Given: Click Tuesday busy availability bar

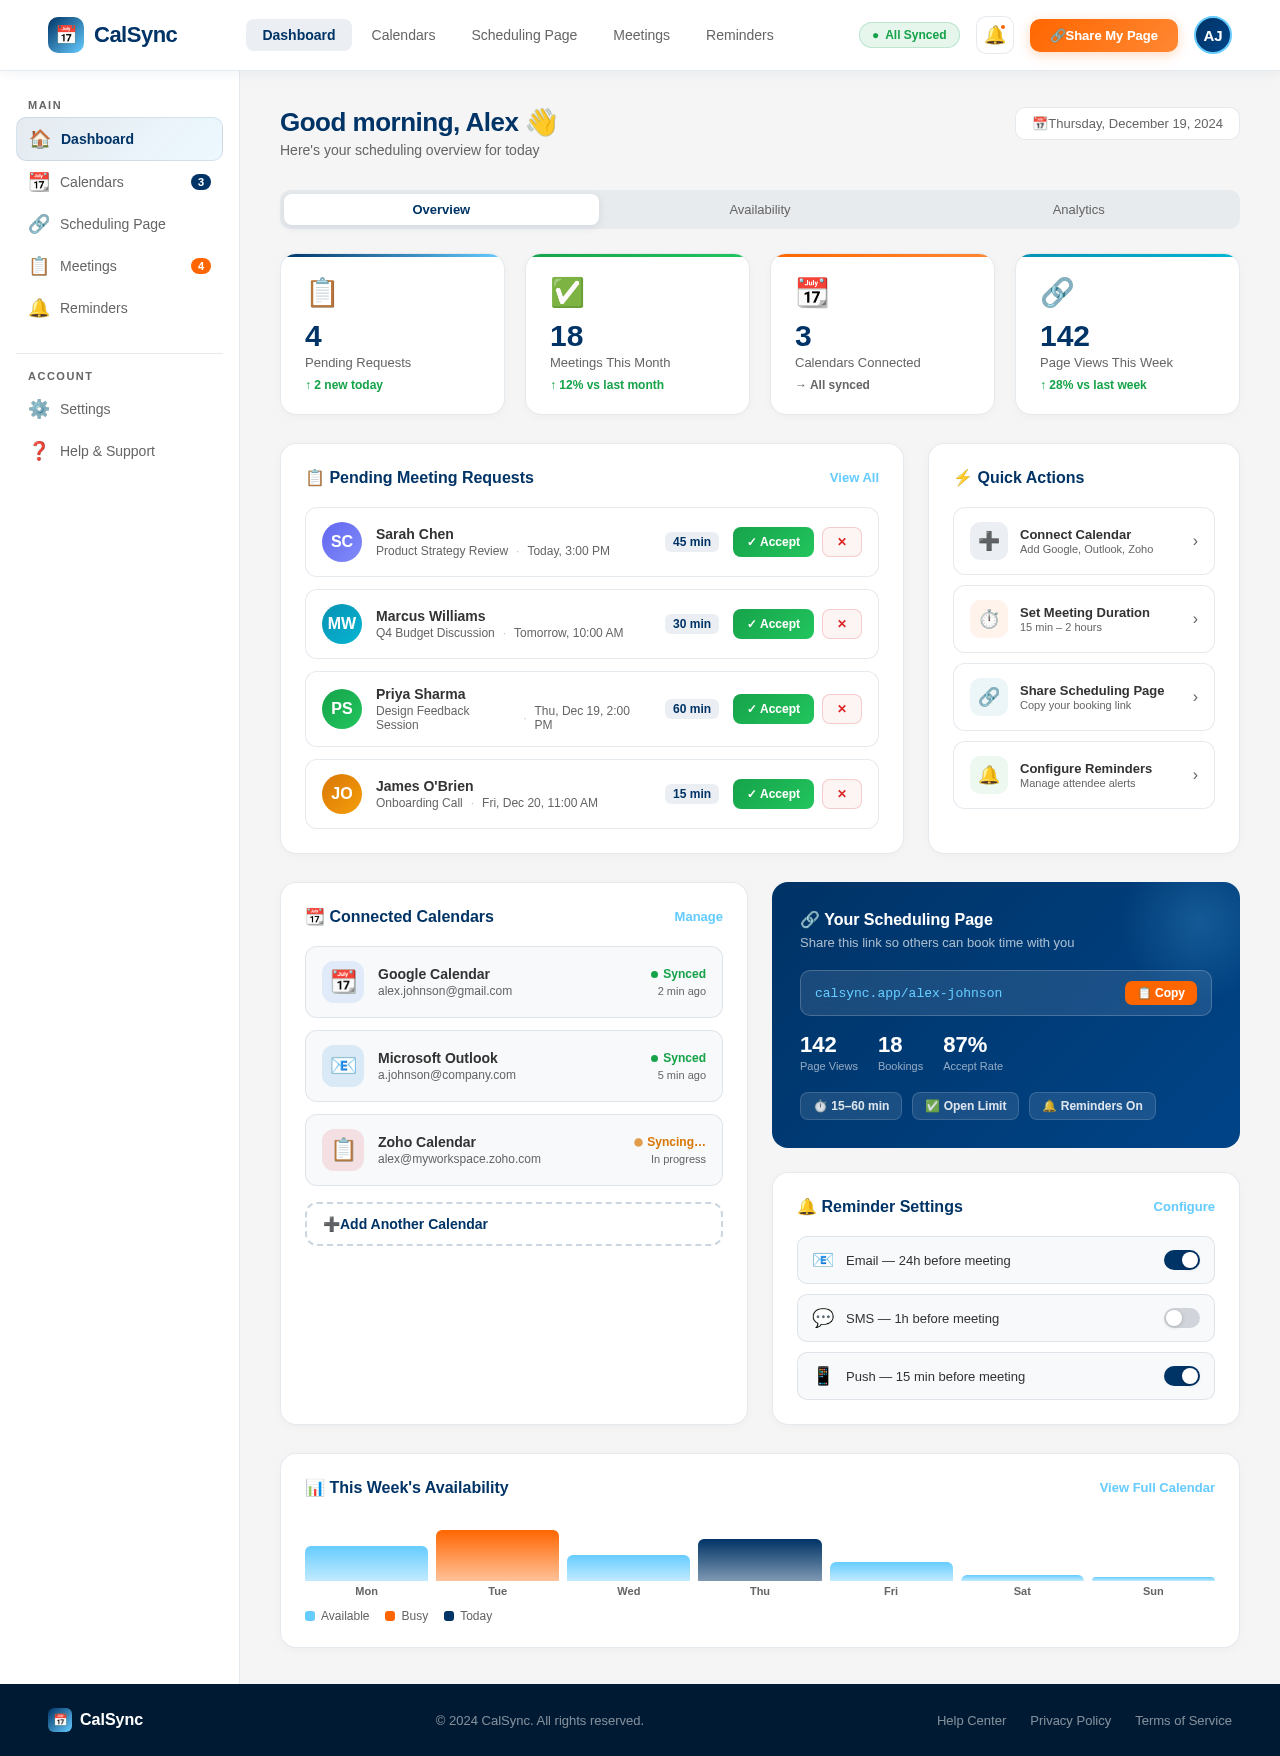Looking at the screenshot, I should point(497,1555).
